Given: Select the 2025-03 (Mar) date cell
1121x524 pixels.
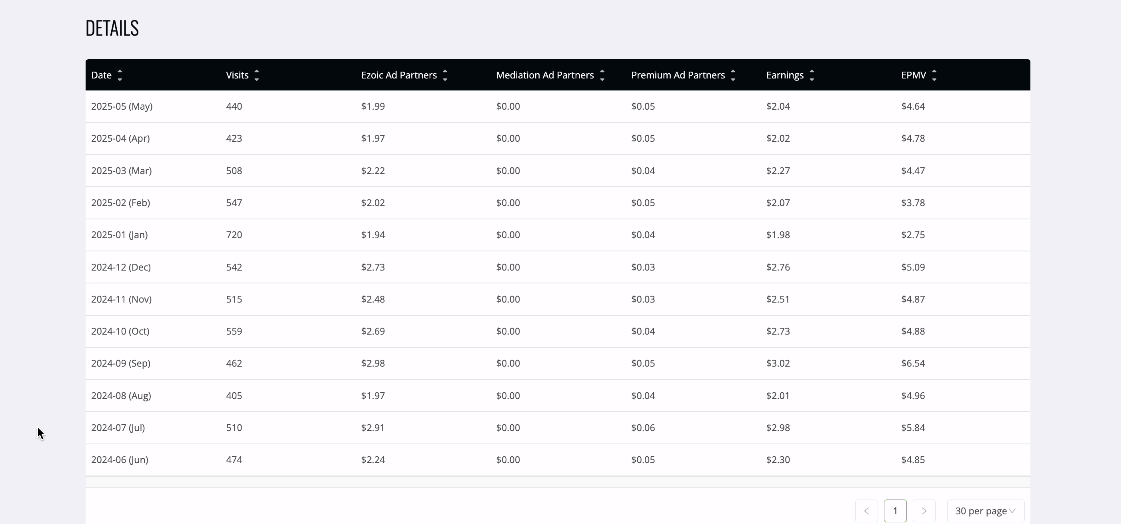Looking at the screenshot, I should [x=122, y=171].
